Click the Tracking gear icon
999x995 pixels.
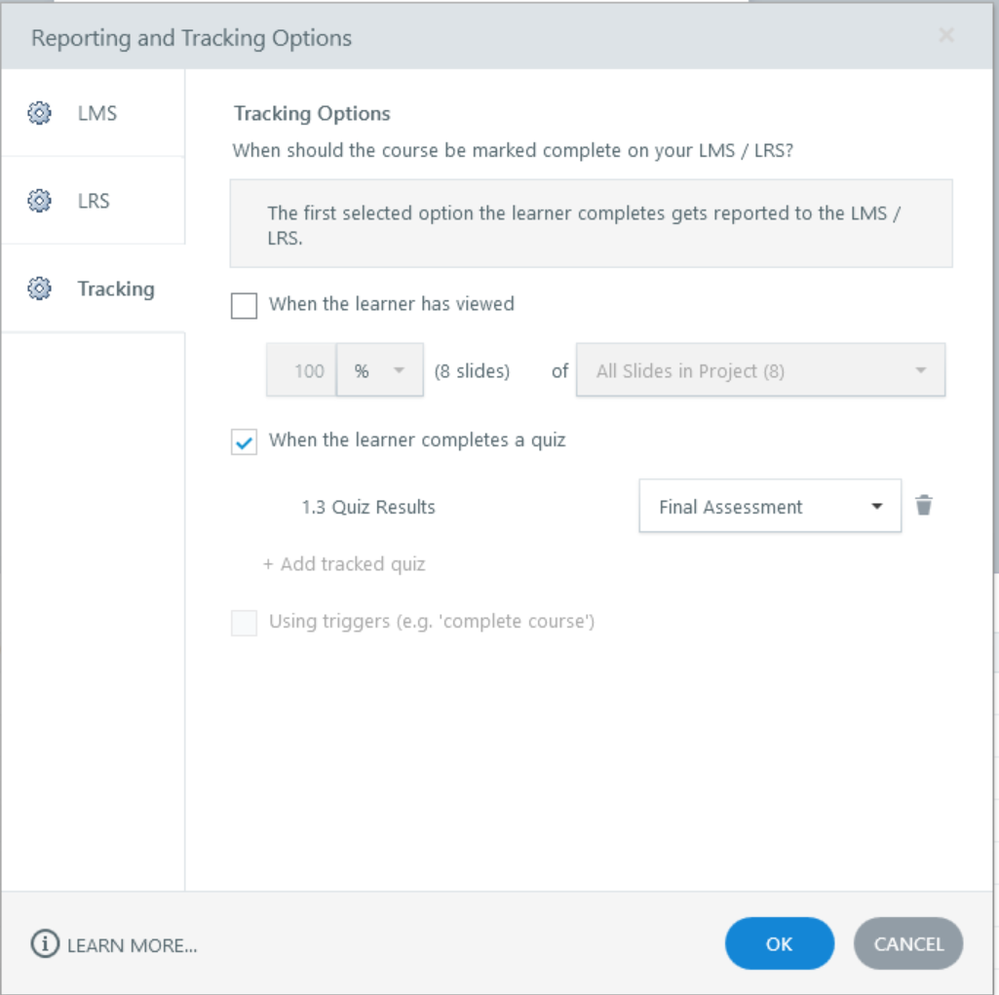coord(39,289)
